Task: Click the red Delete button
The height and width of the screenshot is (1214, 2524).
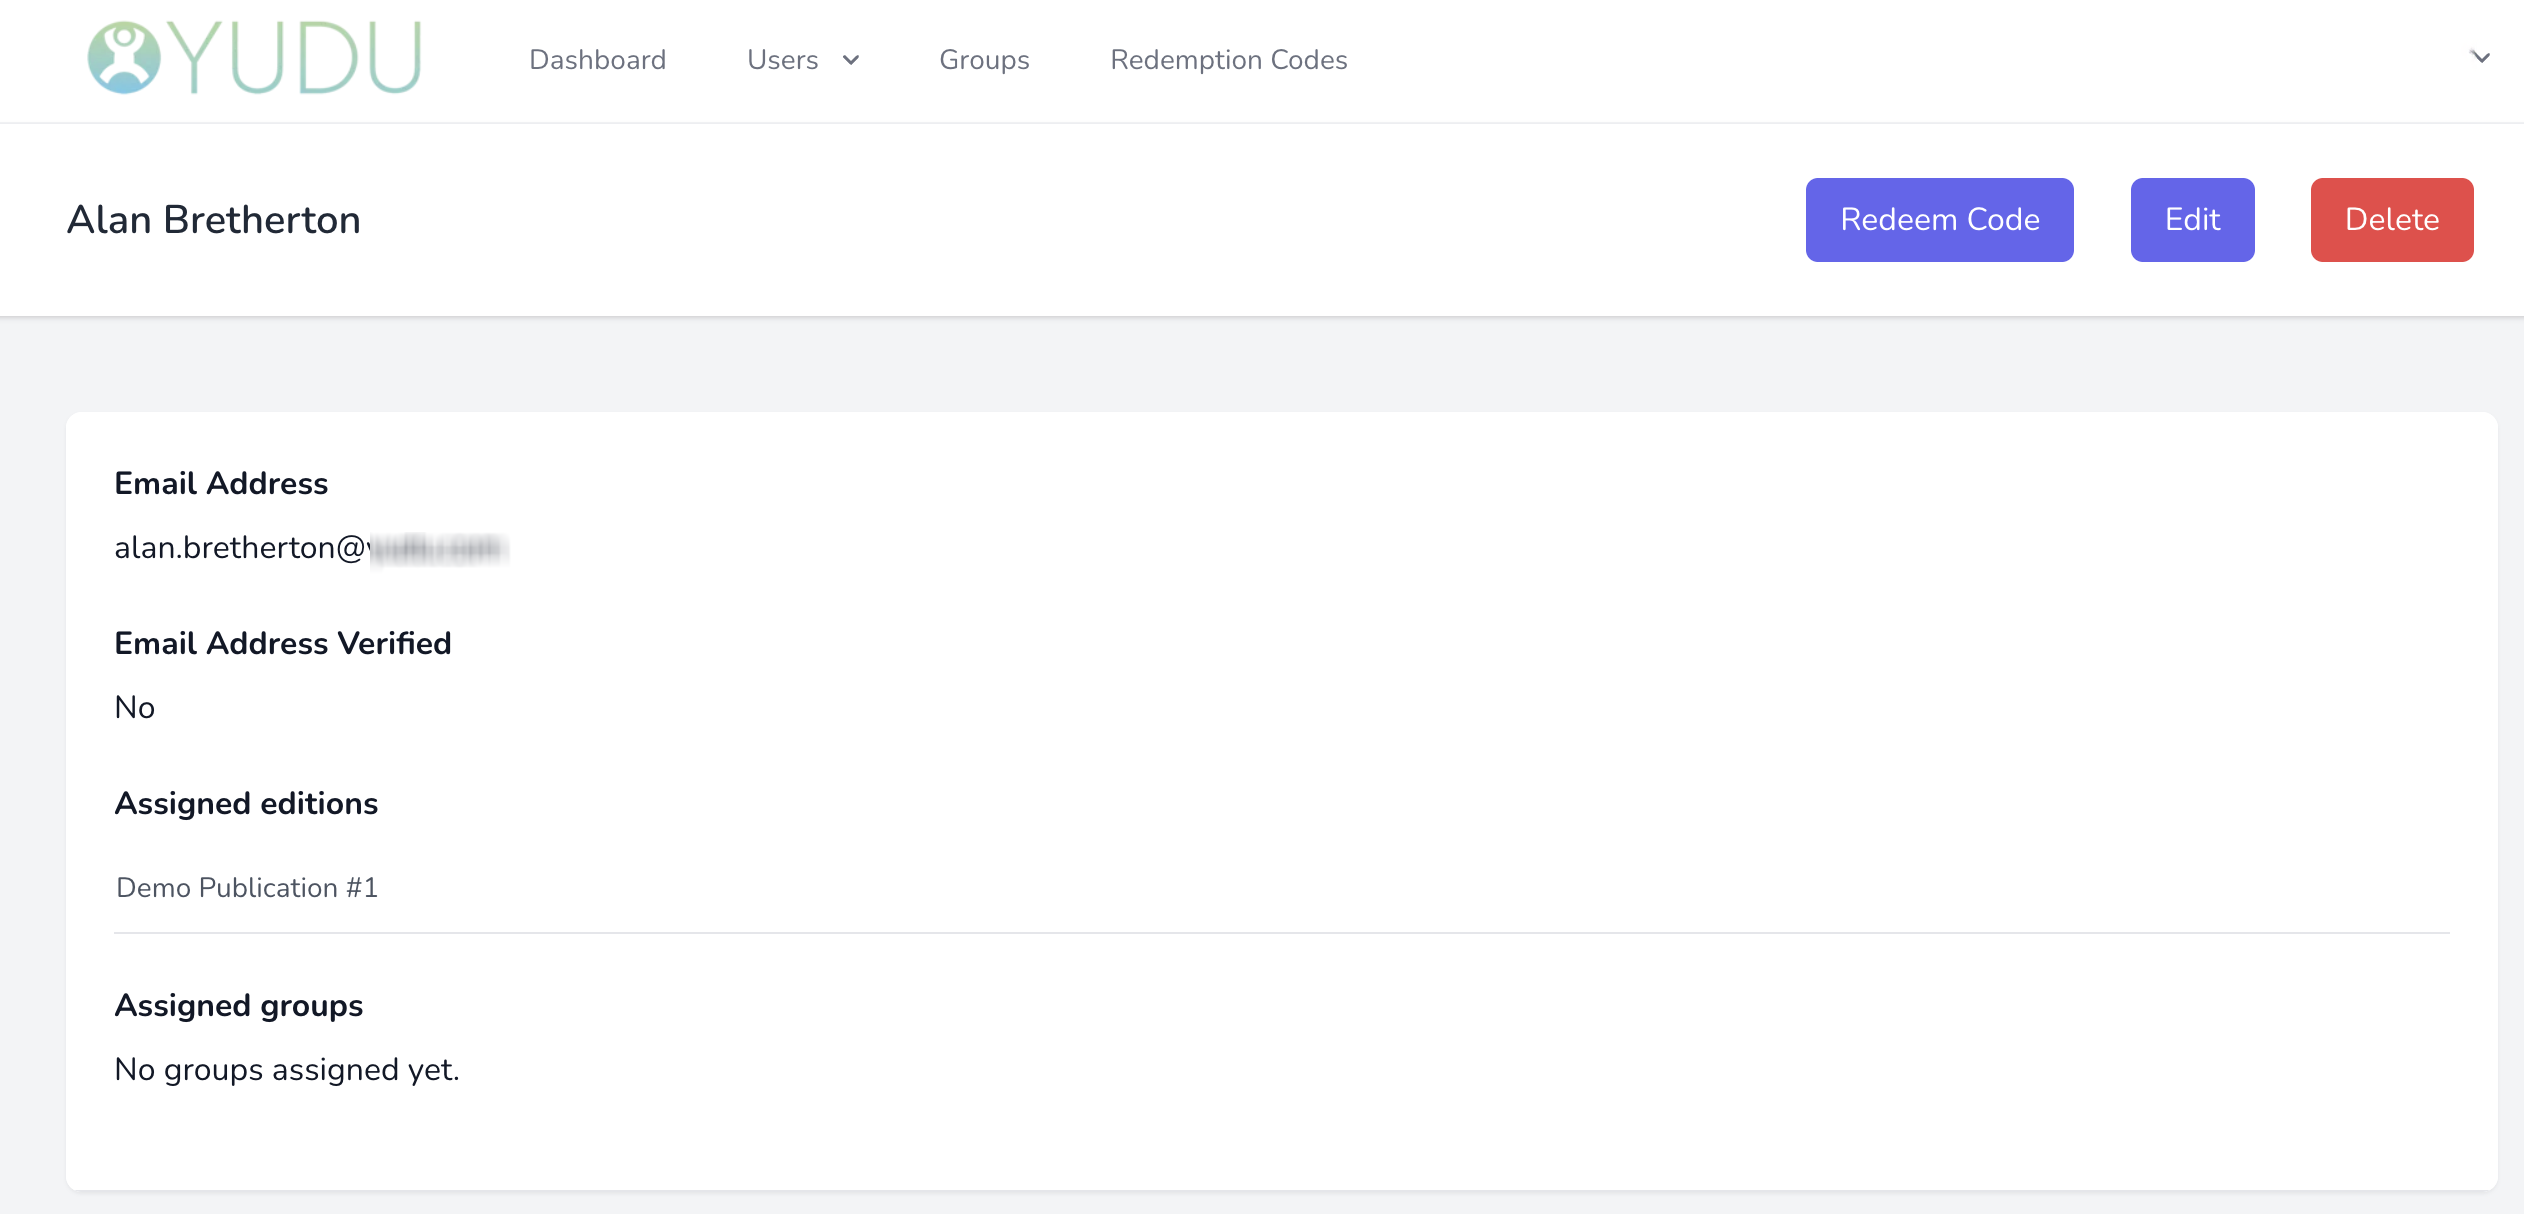Action: pyautogui.click(x=2392, y=219)
